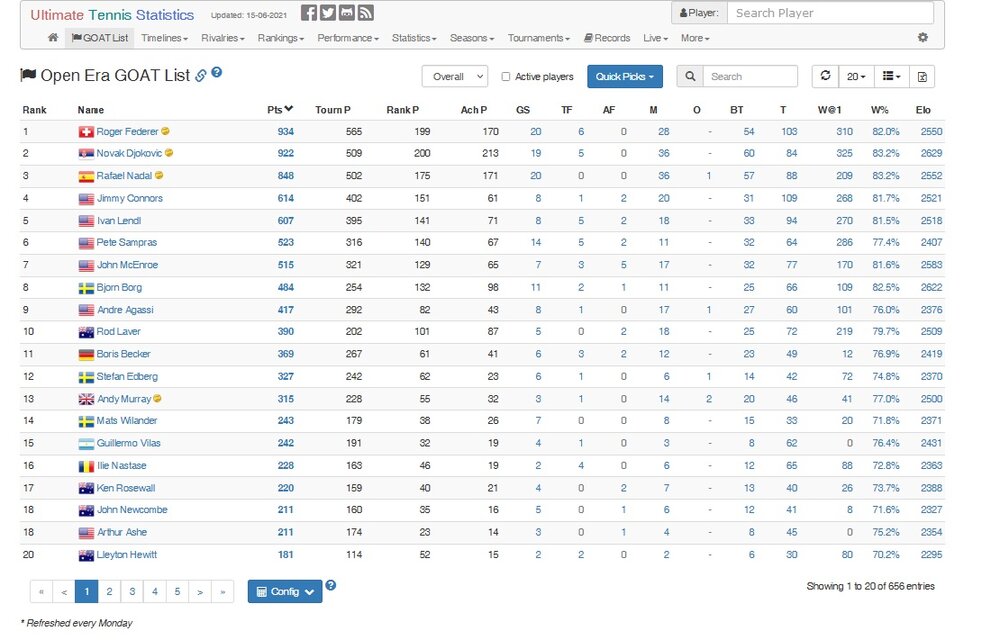Show help for the Open Era GOAT List
The image size is (1000, 640).
217,72
